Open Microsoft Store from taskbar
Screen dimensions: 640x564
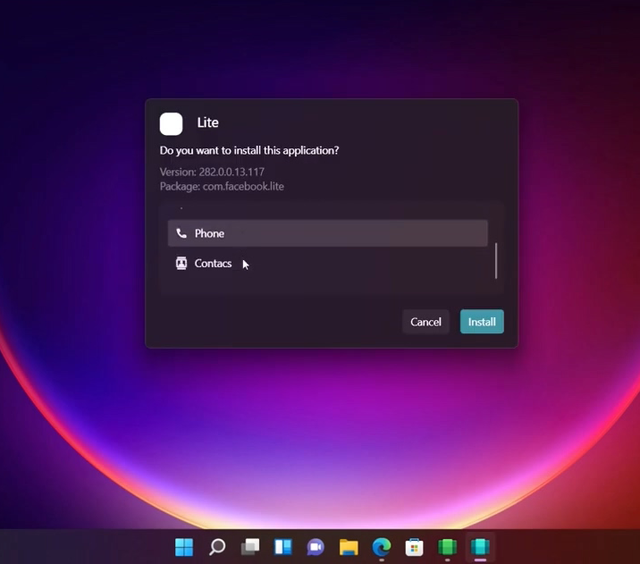click(414, 547)
